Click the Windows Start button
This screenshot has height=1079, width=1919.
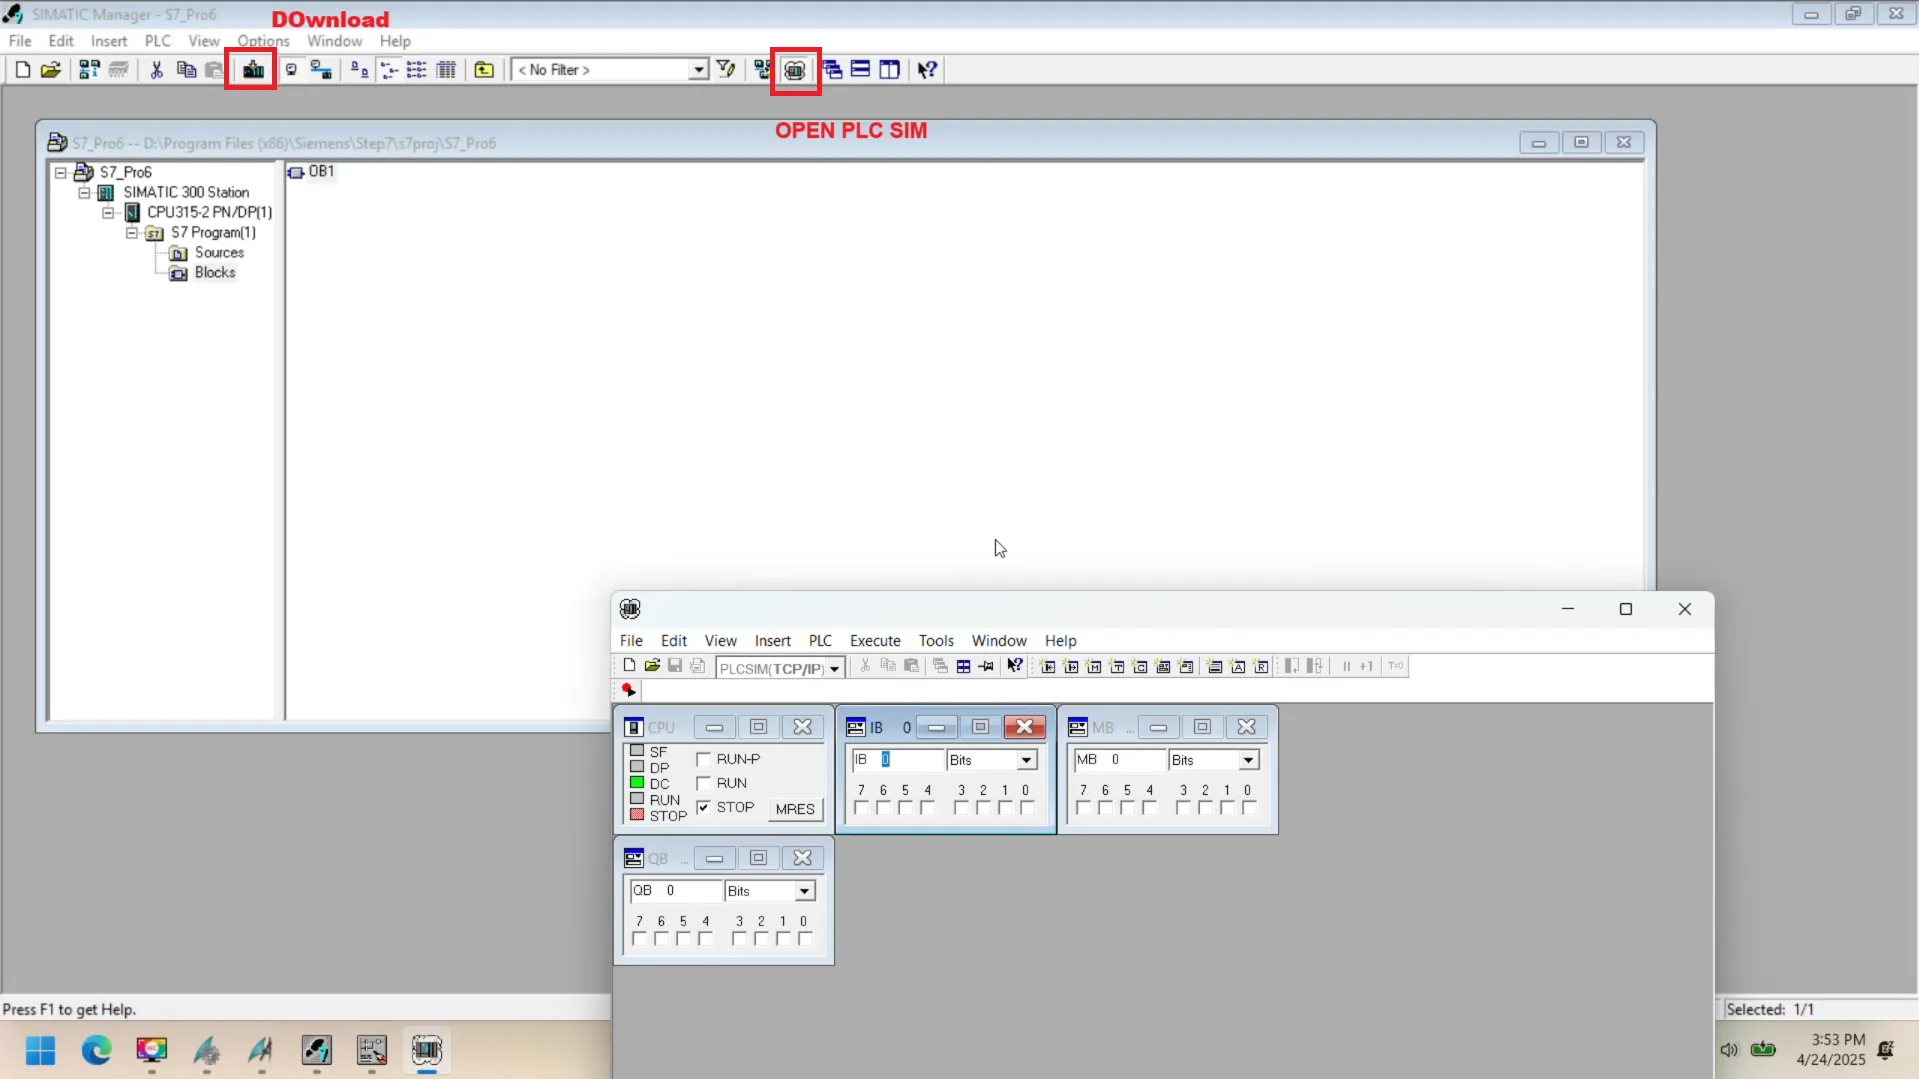click(41, 1050)
